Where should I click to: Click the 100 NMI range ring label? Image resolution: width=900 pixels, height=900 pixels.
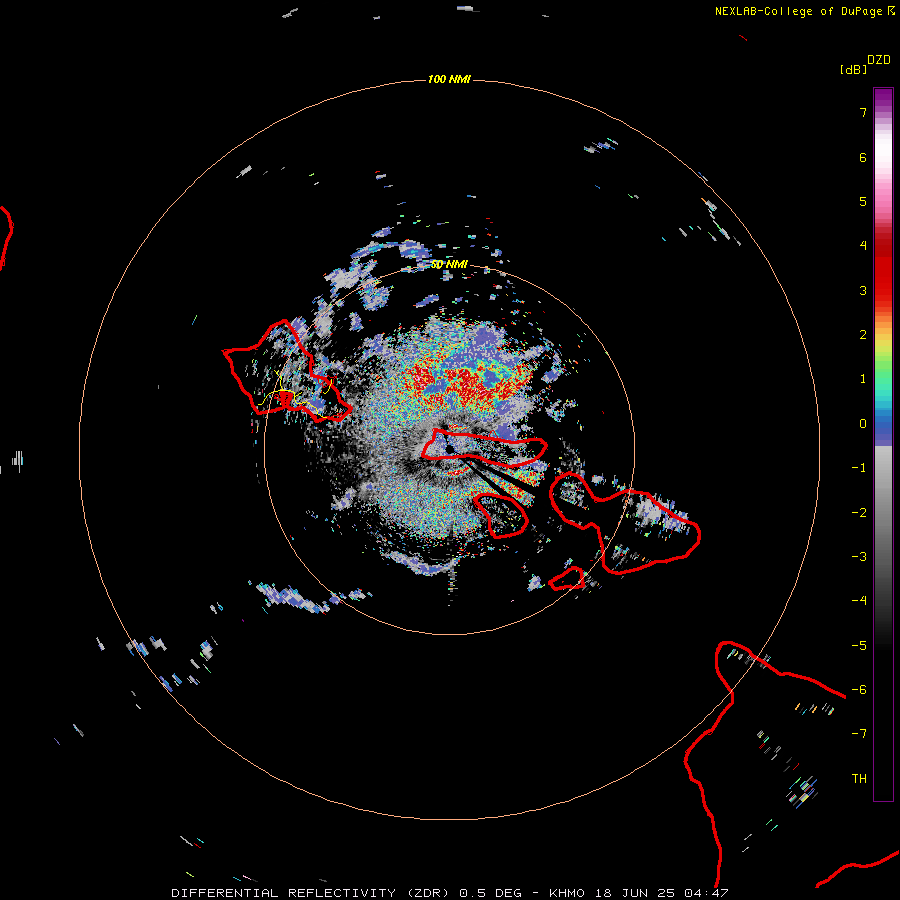pos(449,79)
